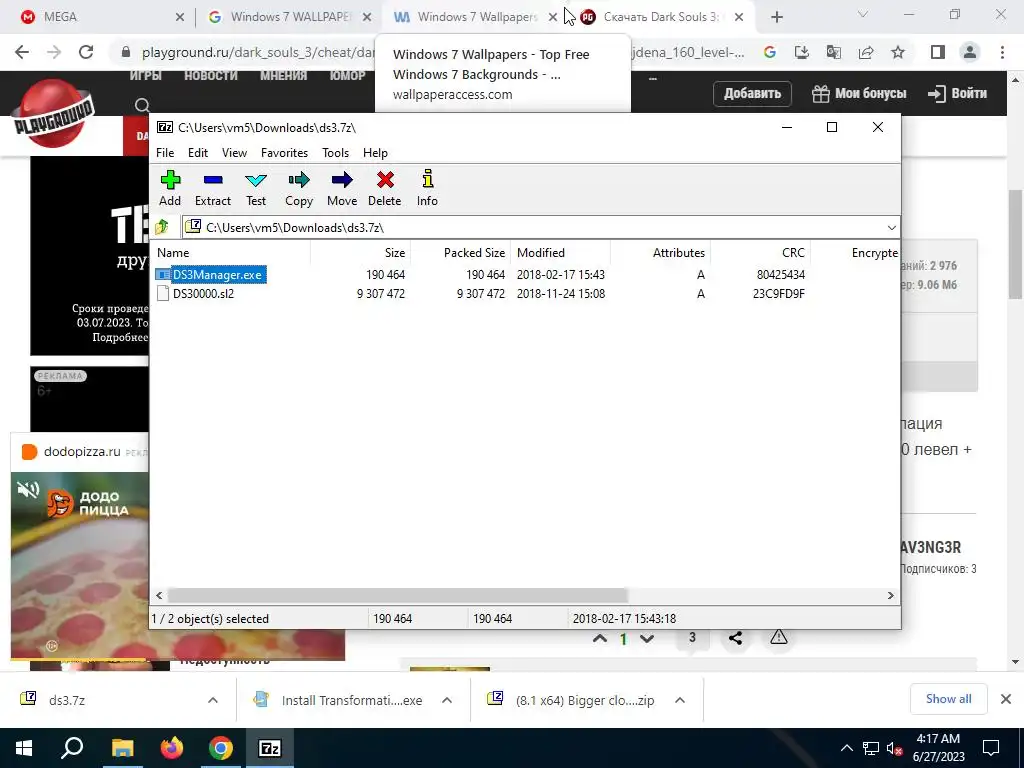Open the Info tool in 7-Zip
This screenshot has width=1024, height=768.
427,189
